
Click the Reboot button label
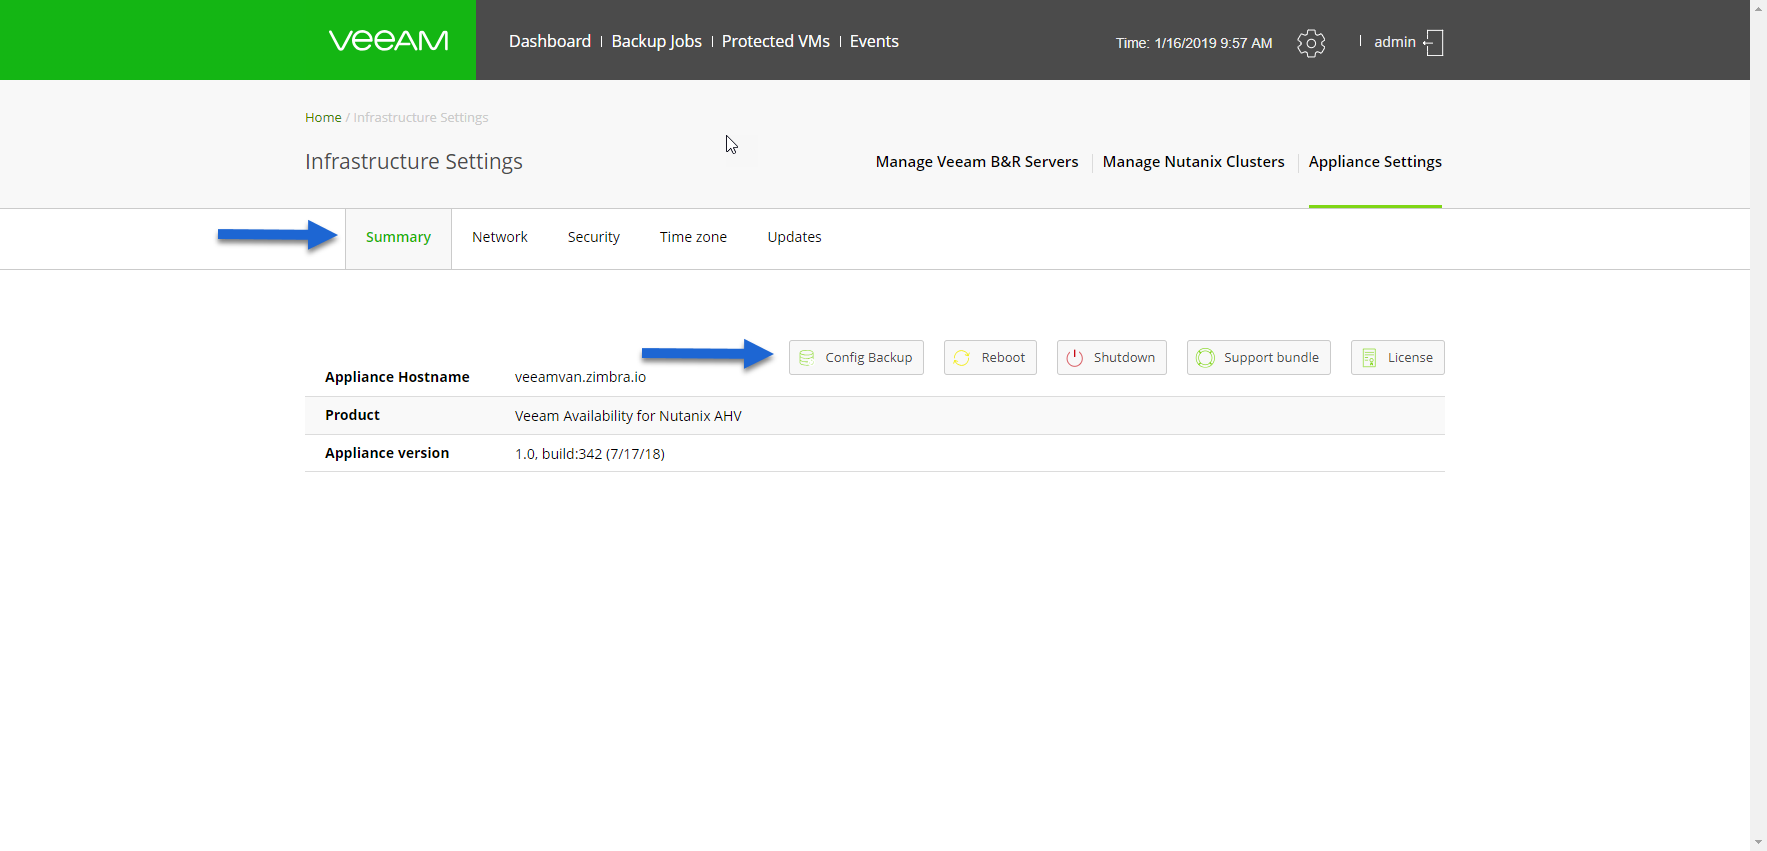coord(1003,358)
